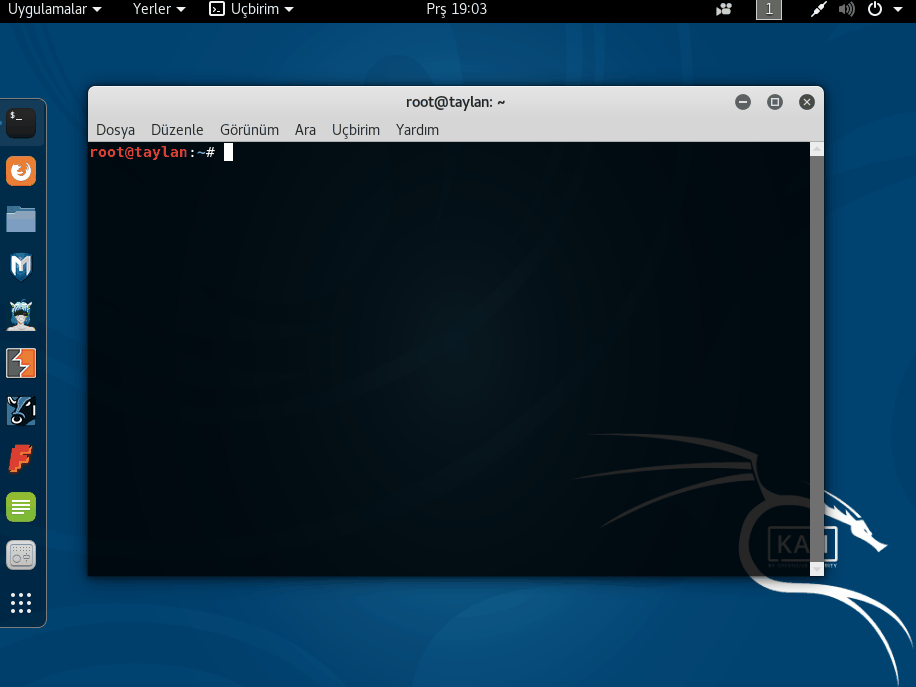Open the green notes app icon

(x=21, y=507)
